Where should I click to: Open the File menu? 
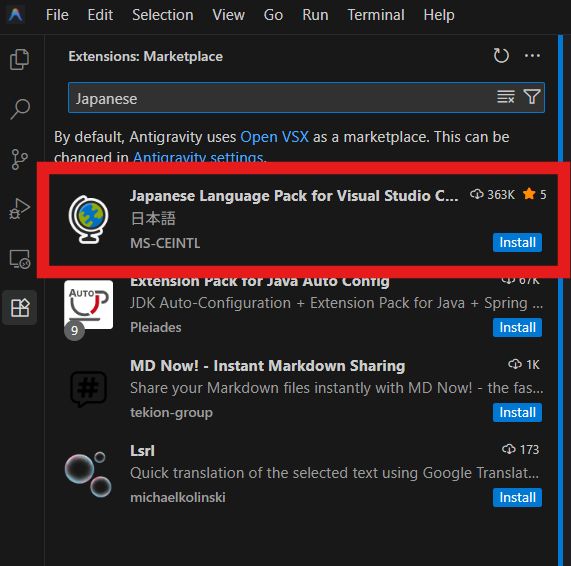(57, 15)
